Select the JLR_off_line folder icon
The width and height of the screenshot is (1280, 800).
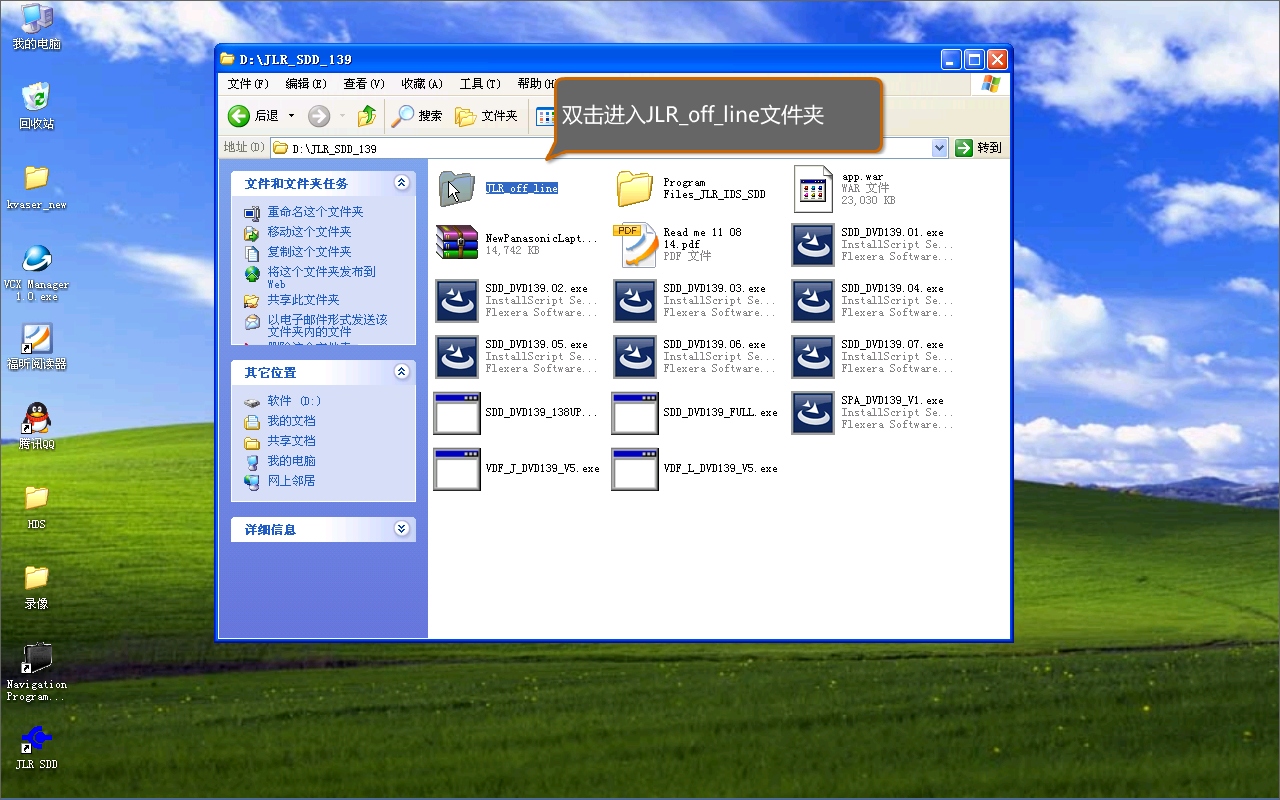pyautogui.click(x=456, y=188)
